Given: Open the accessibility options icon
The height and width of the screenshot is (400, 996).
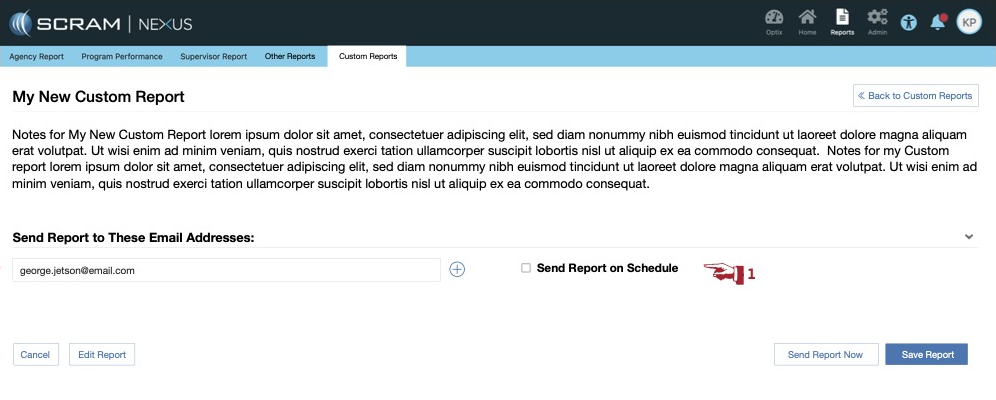Looking at the screenshot, I should coord(908,22).
